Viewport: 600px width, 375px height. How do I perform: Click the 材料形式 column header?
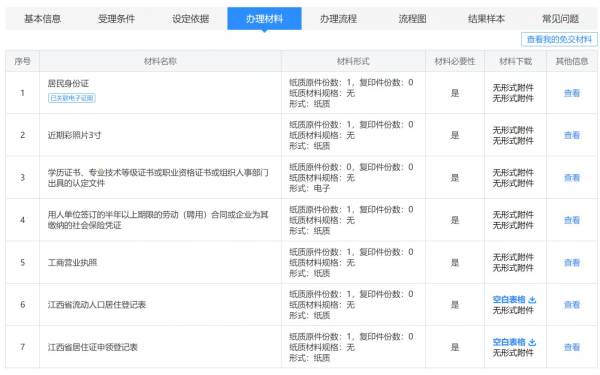pos(353,61)
